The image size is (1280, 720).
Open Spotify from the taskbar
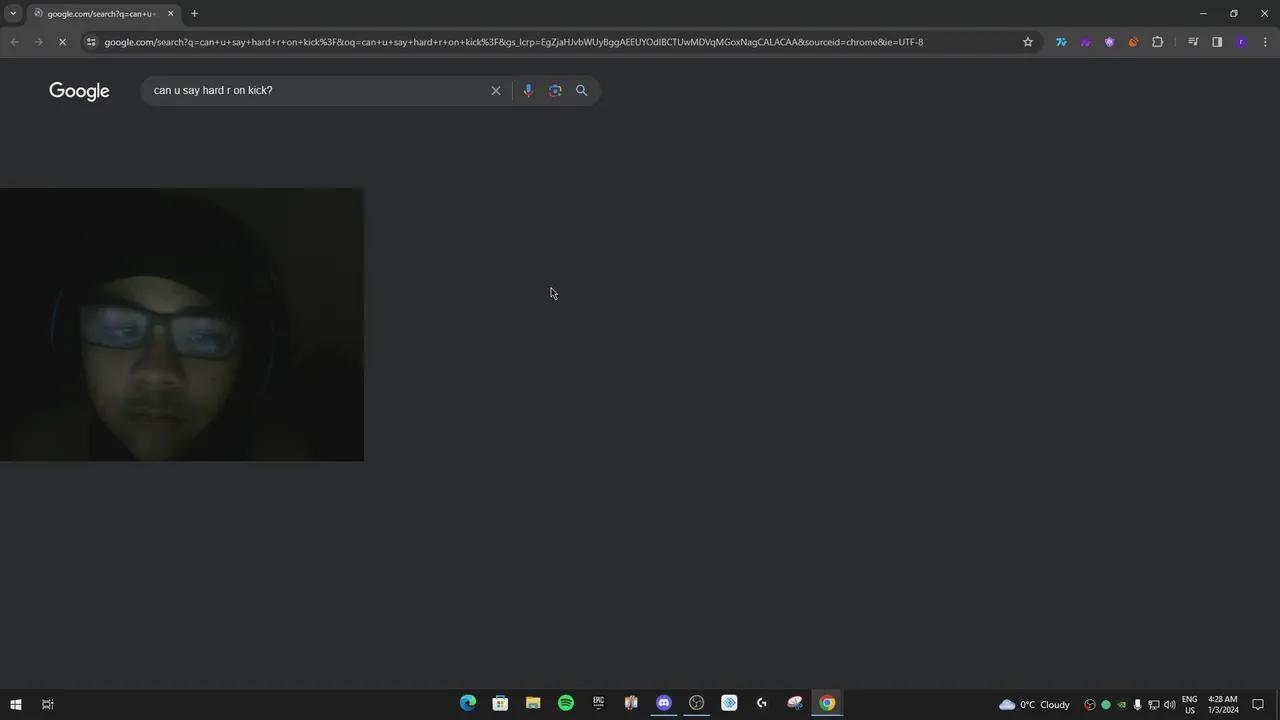566,703
